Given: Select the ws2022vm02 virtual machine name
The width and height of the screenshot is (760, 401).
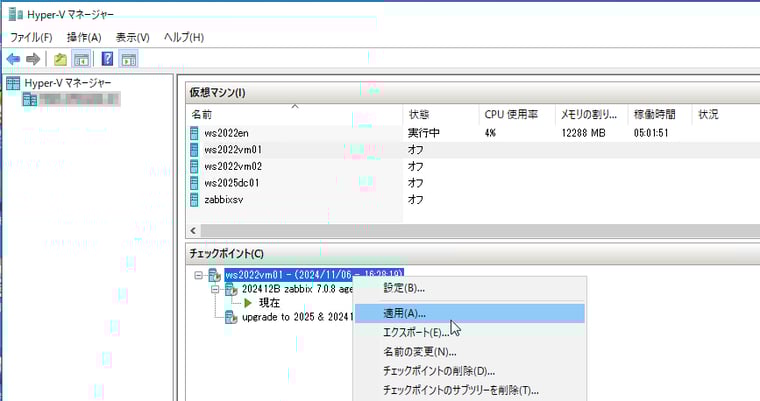Looking at the screenshot, I should (x=233, y=166).
